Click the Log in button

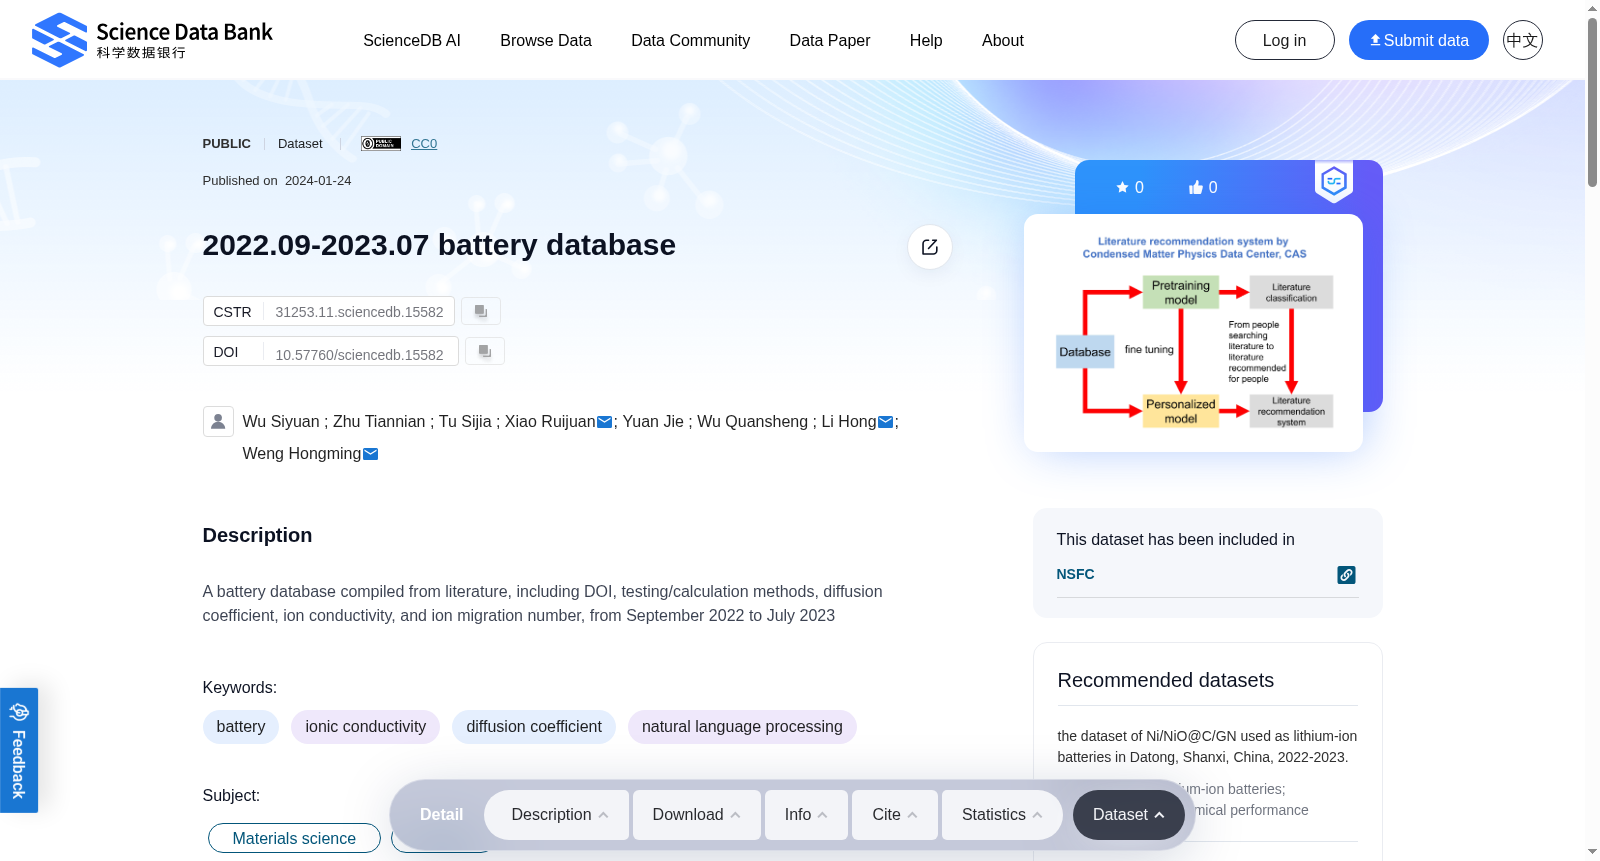tap(1285, 40)
